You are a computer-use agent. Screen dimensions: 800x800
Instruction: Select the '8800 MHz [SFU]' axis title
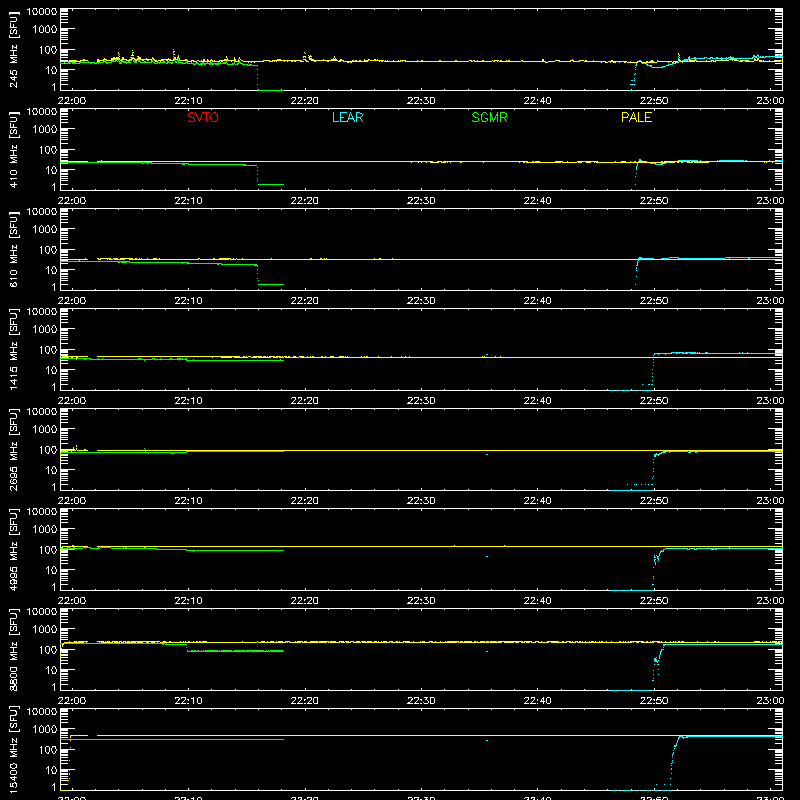click(14, 649)
